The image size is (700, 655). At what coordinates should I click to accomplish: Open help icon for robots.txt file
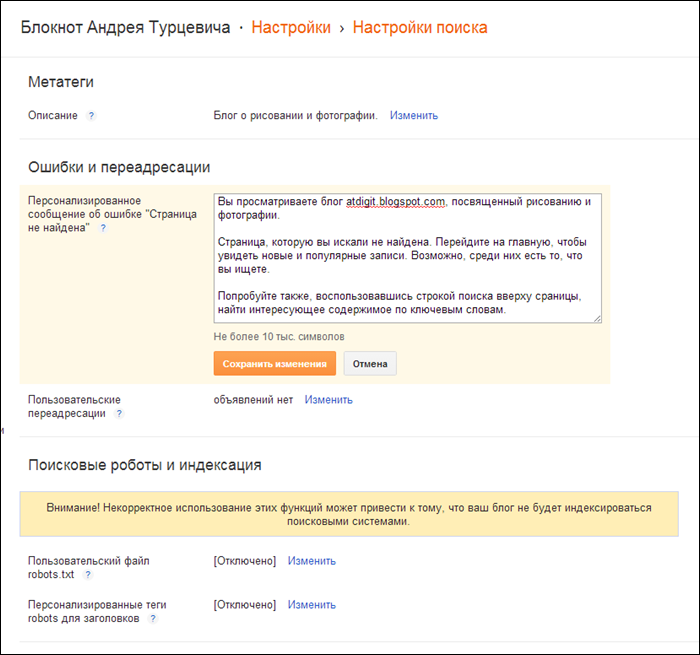click(x=88, y=575)
